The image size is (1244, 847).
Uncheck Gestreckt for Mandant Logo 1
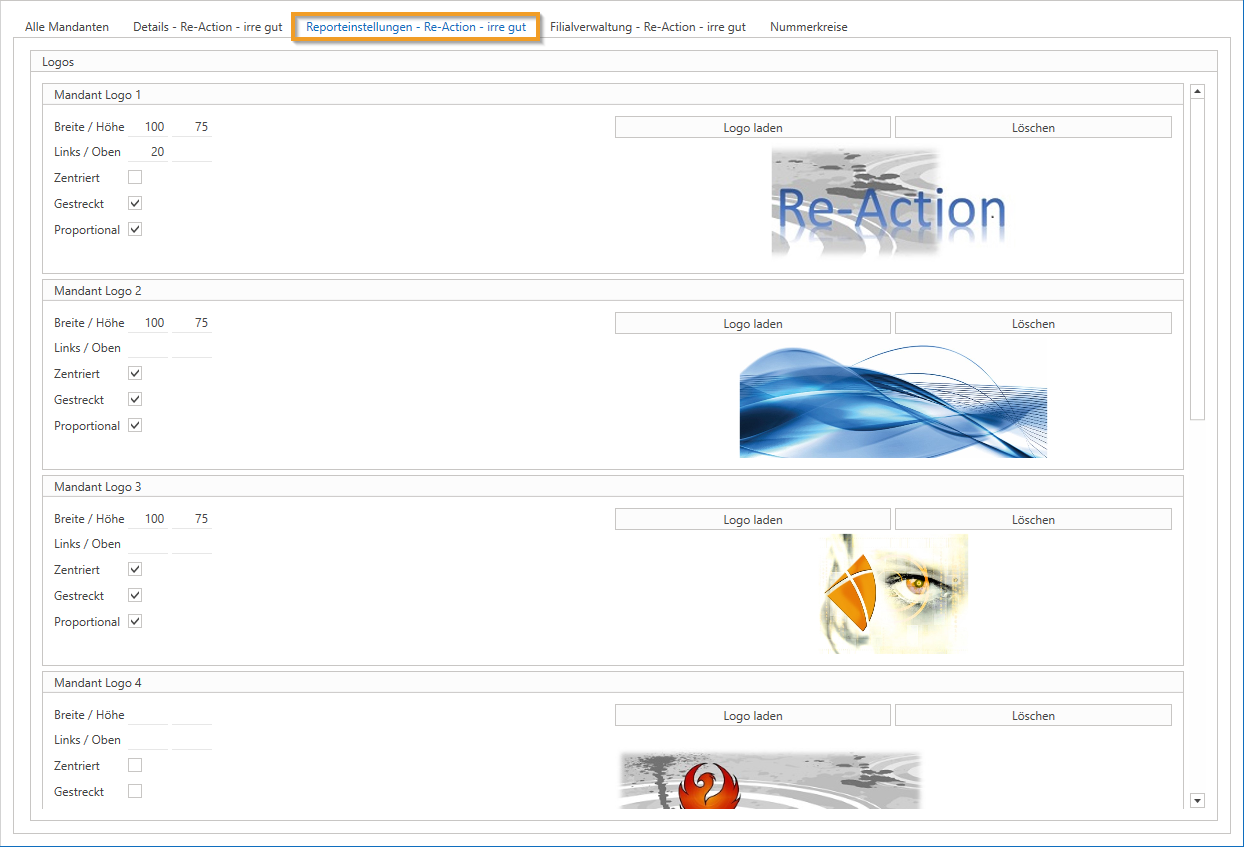135,203
